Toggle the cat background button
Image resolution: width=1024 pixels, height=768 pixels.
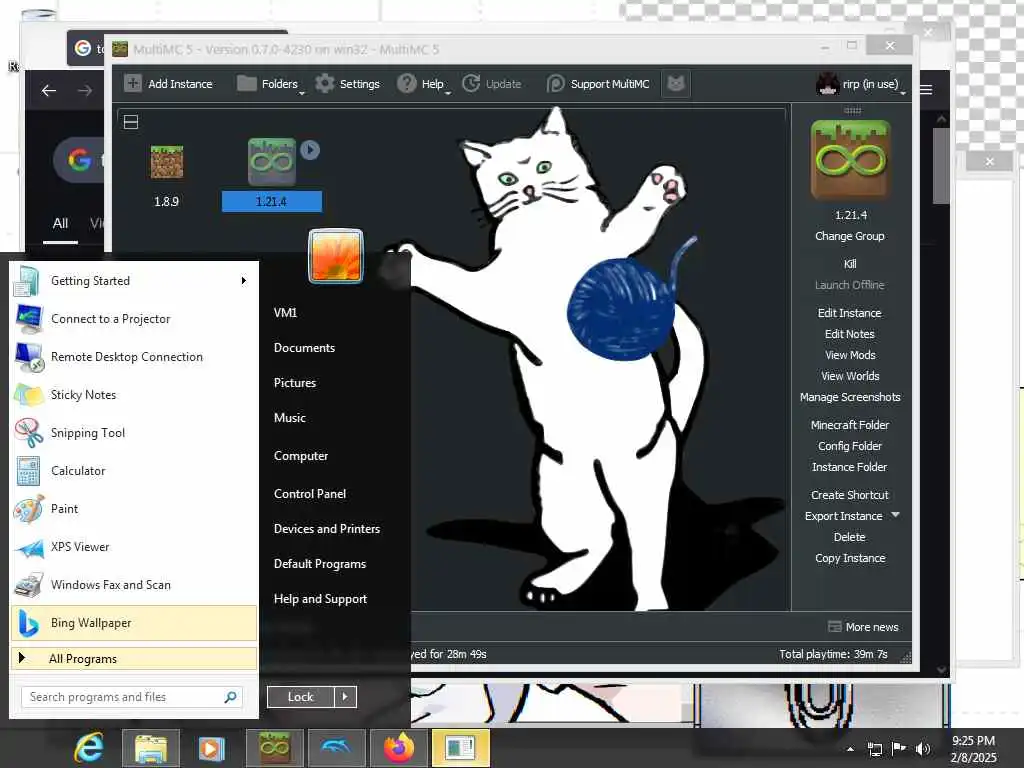pyautogui.click(x=676, y=84)
